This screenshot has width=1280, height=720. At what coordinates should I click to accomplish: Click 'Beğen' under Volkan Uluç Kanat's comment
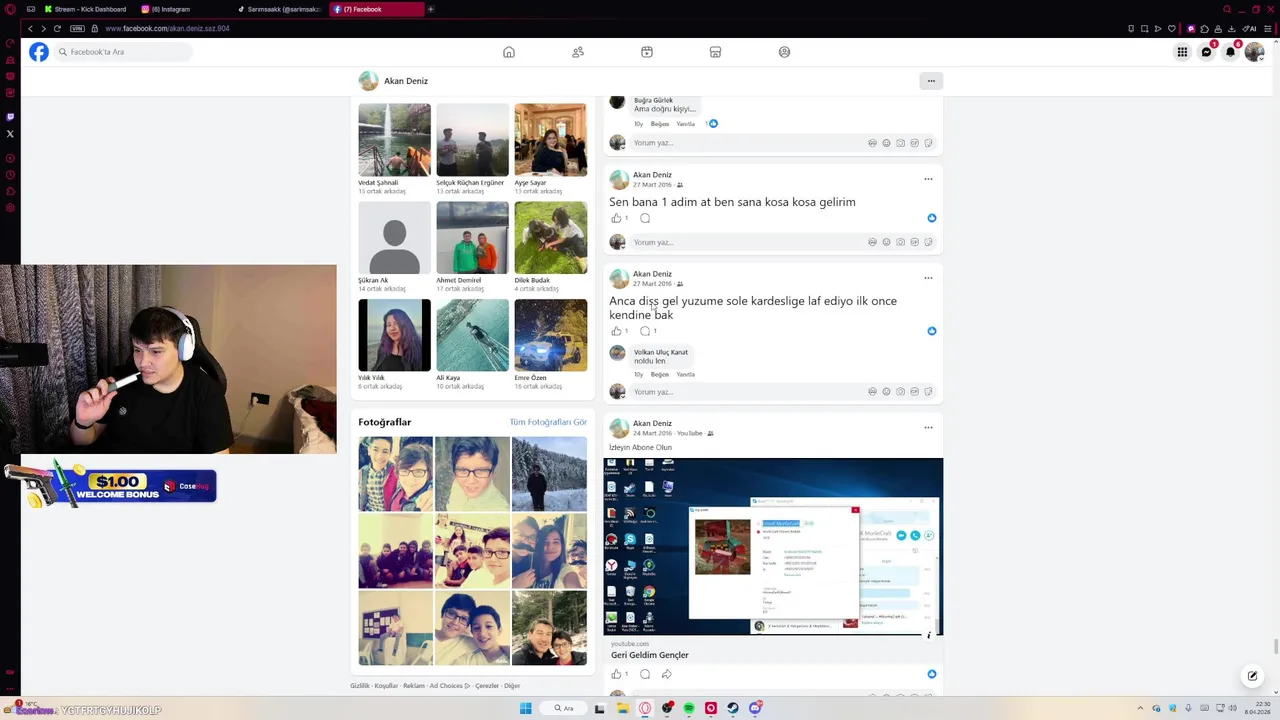tap(660, 374)
